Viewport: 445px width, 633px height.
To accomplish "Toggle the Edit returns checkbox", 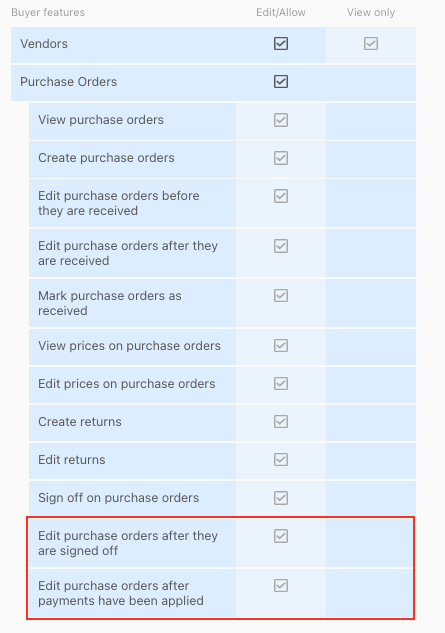I will pyautogui.click(x=281, y=459).
